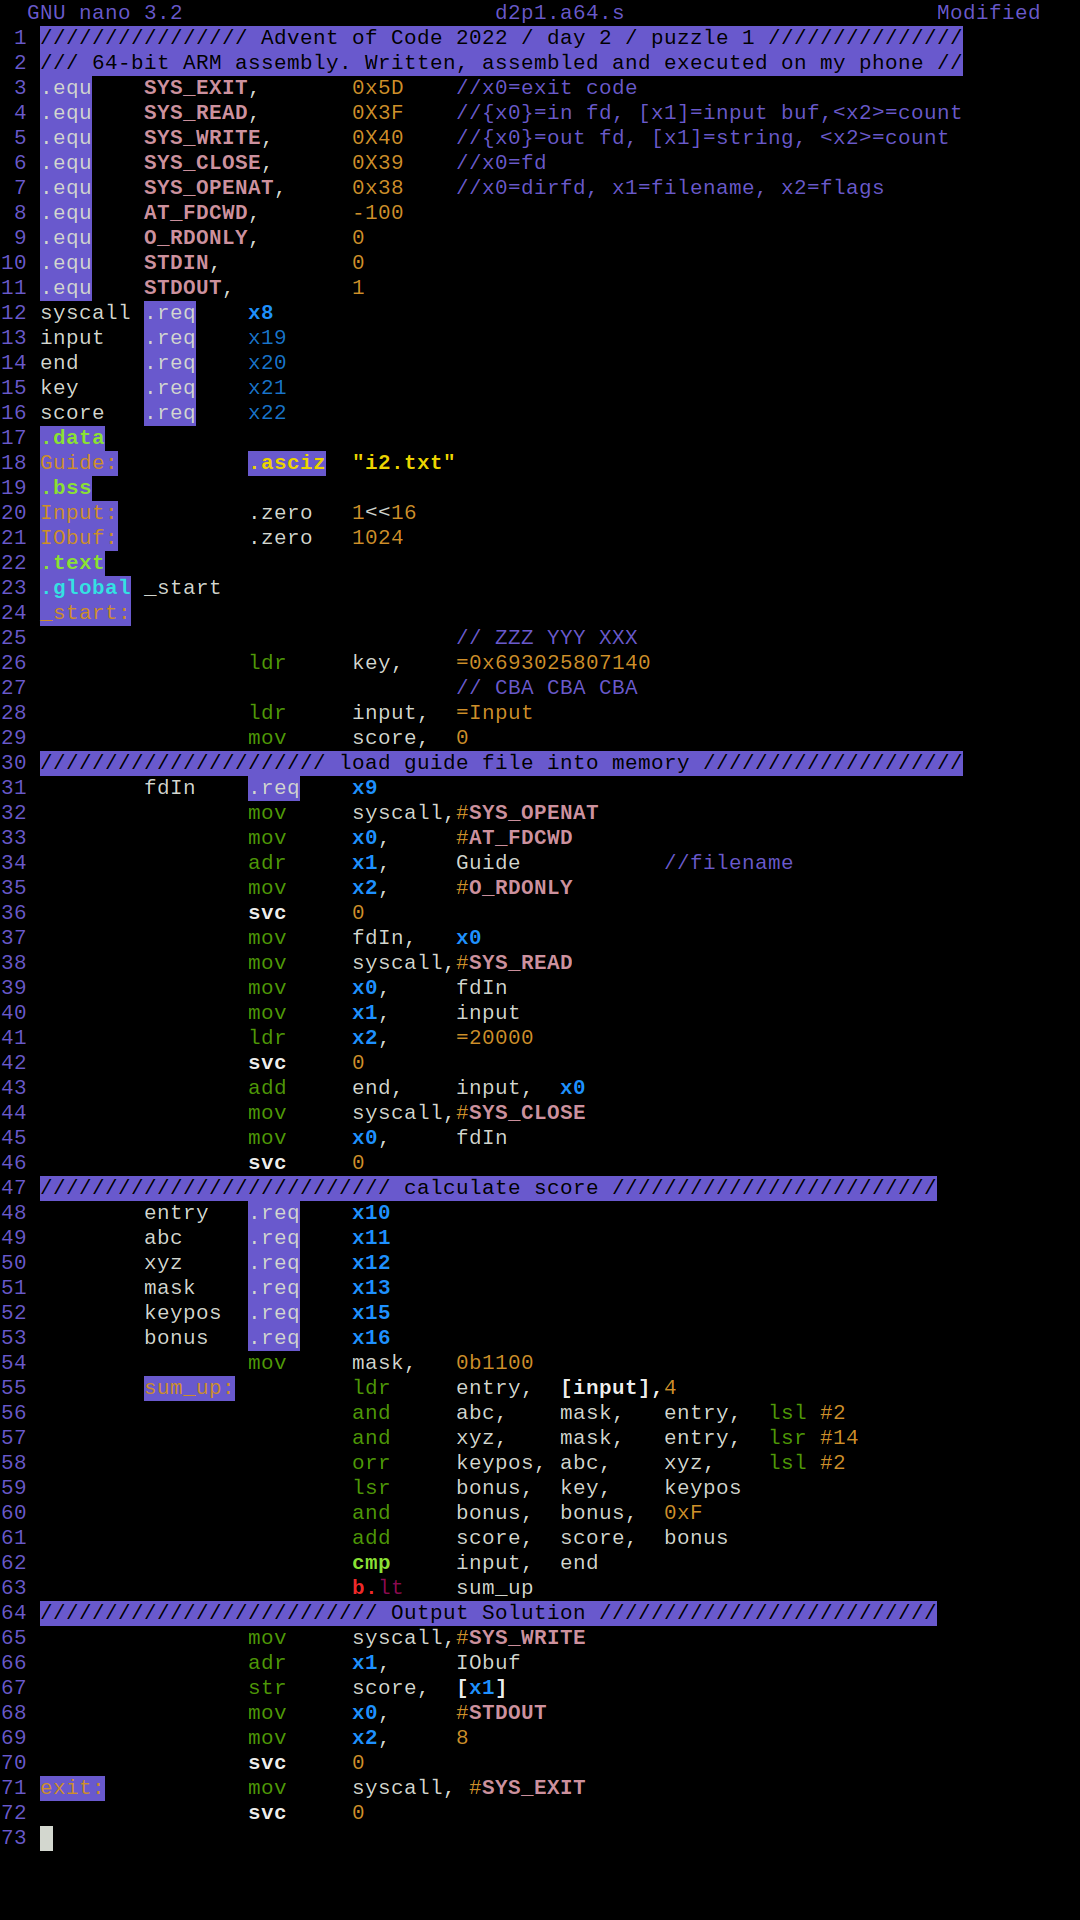This screenshot has width=1080, height=1920.
Task: Click the '.data' directive
Action: 72,438
